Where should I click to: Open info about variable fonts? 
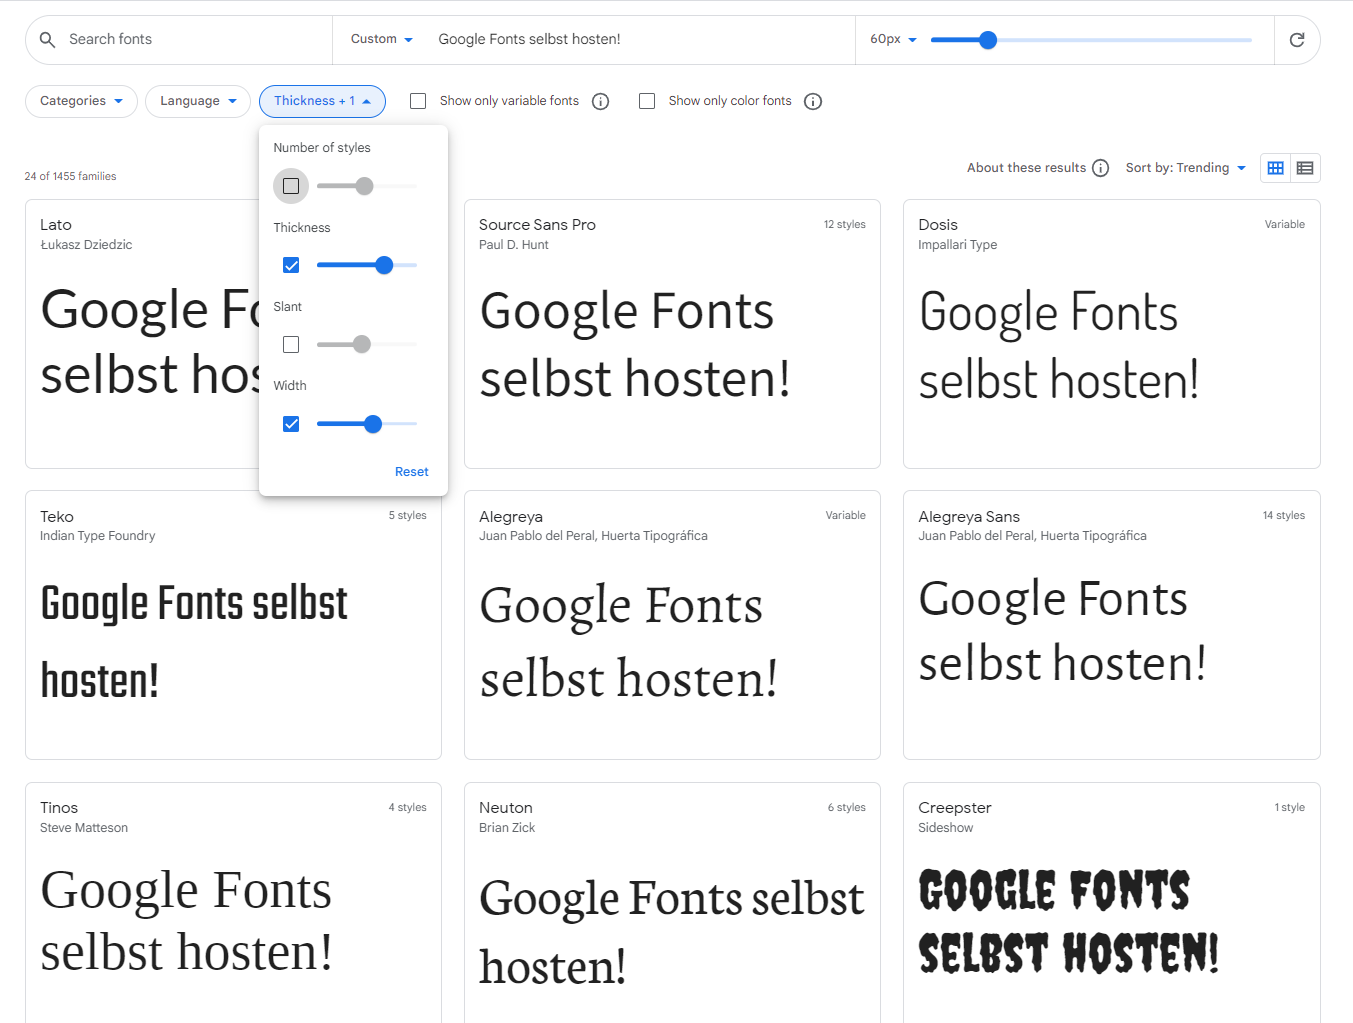tap(601, 101)
